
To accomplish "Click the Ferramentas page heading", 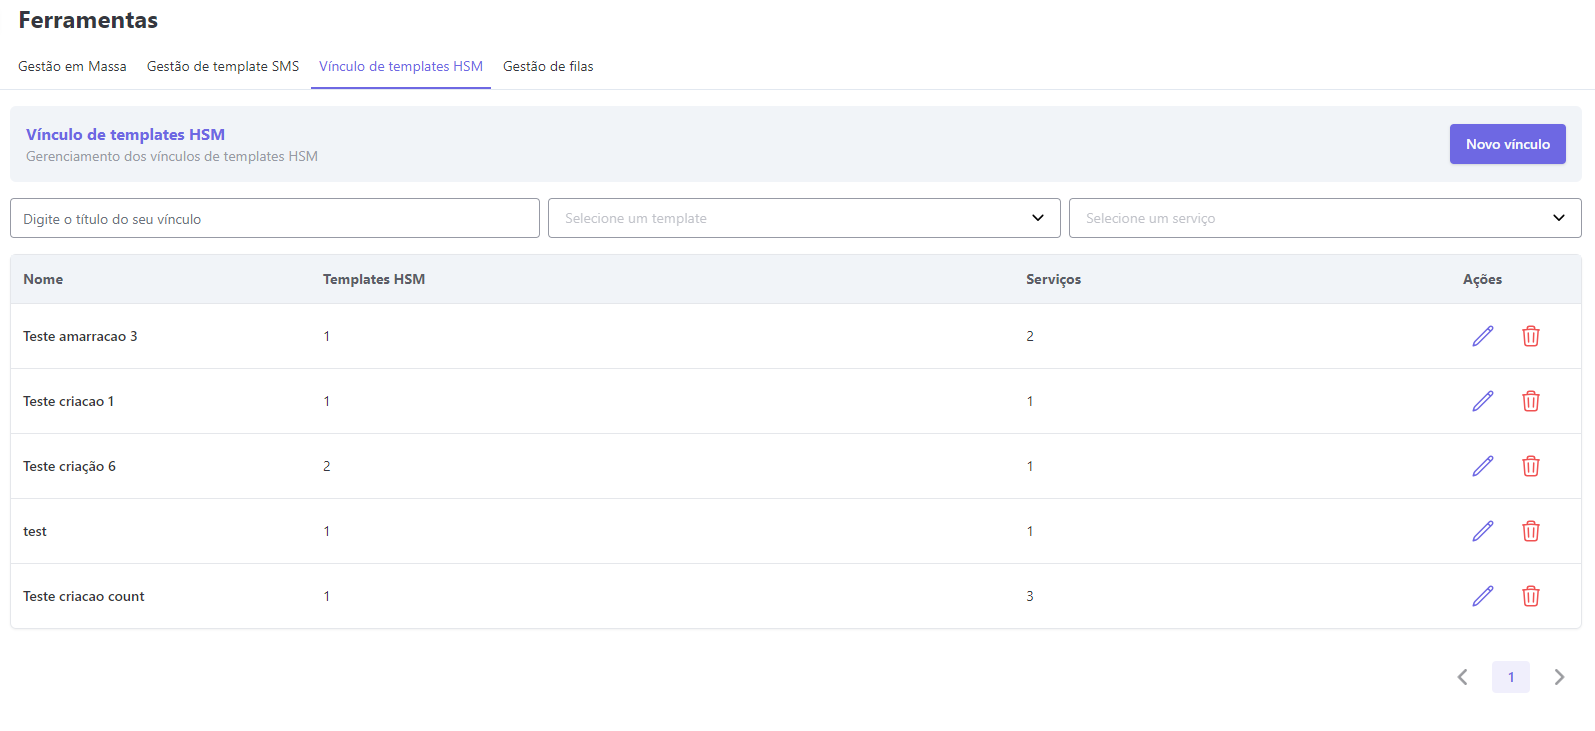I will (88, 20).
